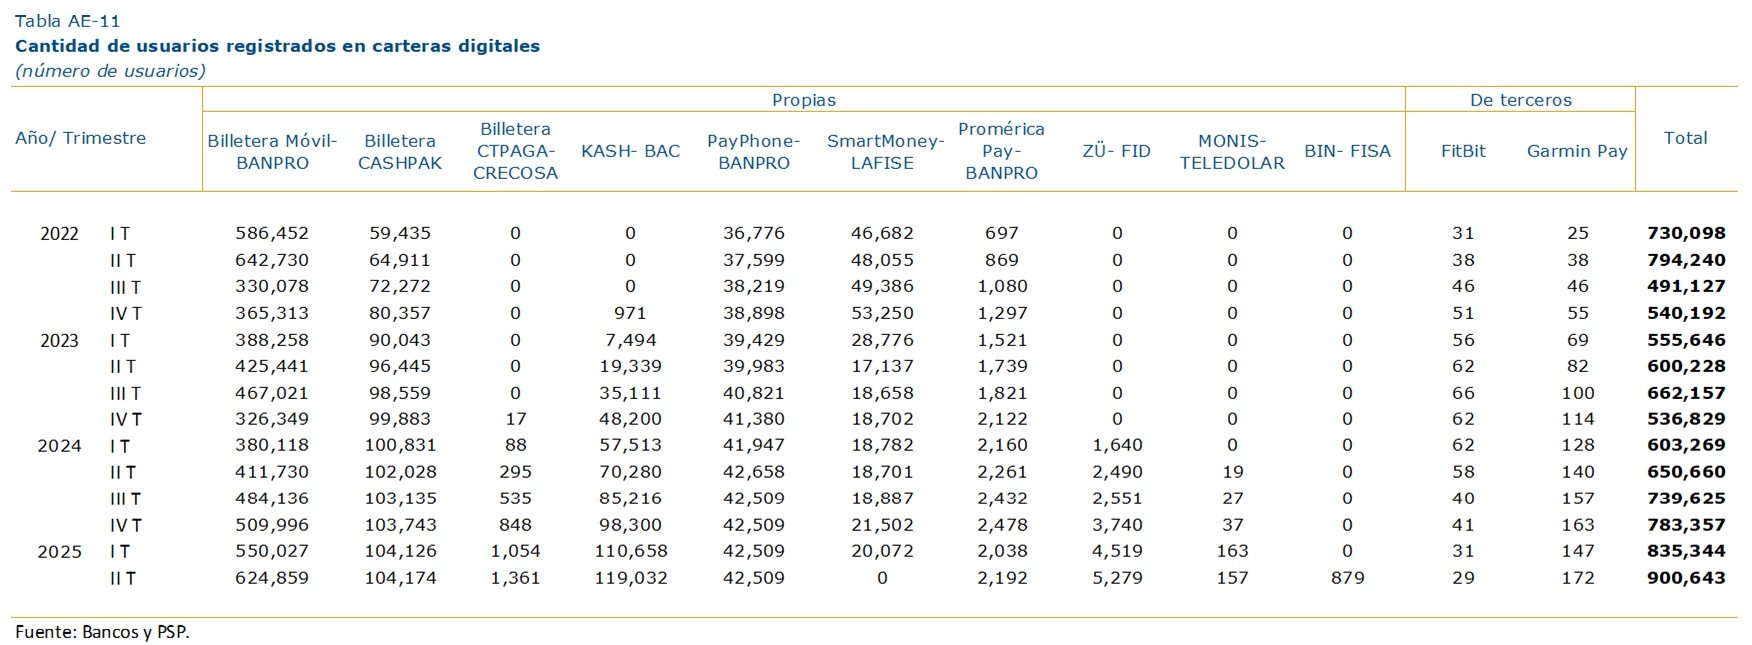Click the Billetera Móvil value "642,730"
The height and width of the screenshot is (645, 1752).
click(x=272, y=260)
